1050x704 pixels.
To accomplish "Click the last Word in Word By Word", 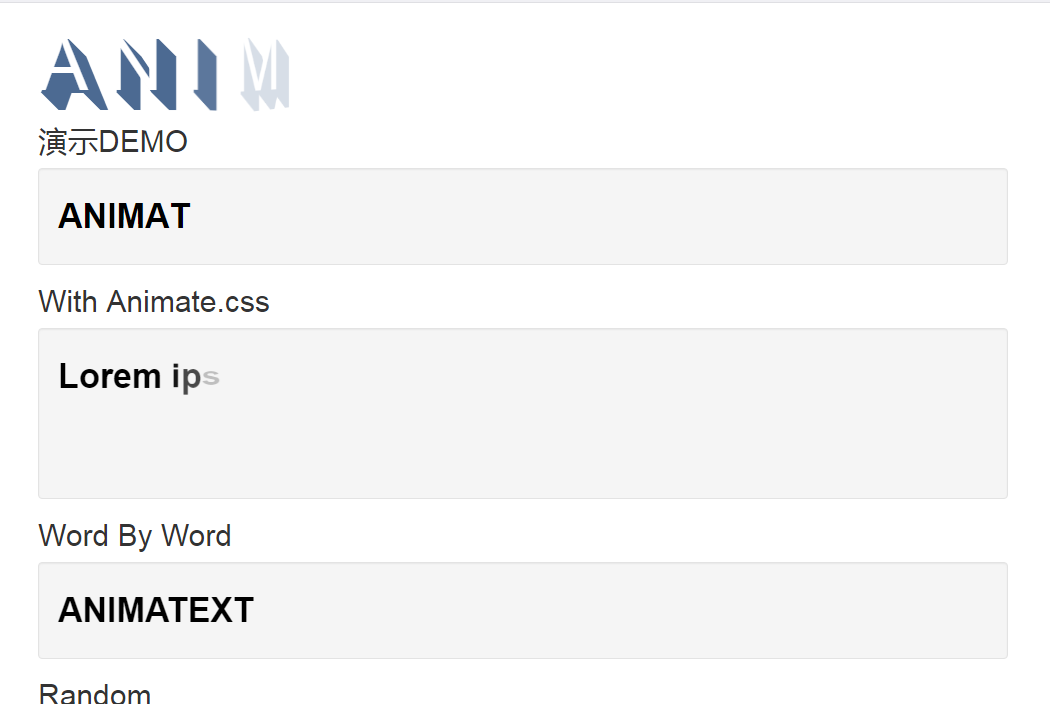I will [196, 536].
